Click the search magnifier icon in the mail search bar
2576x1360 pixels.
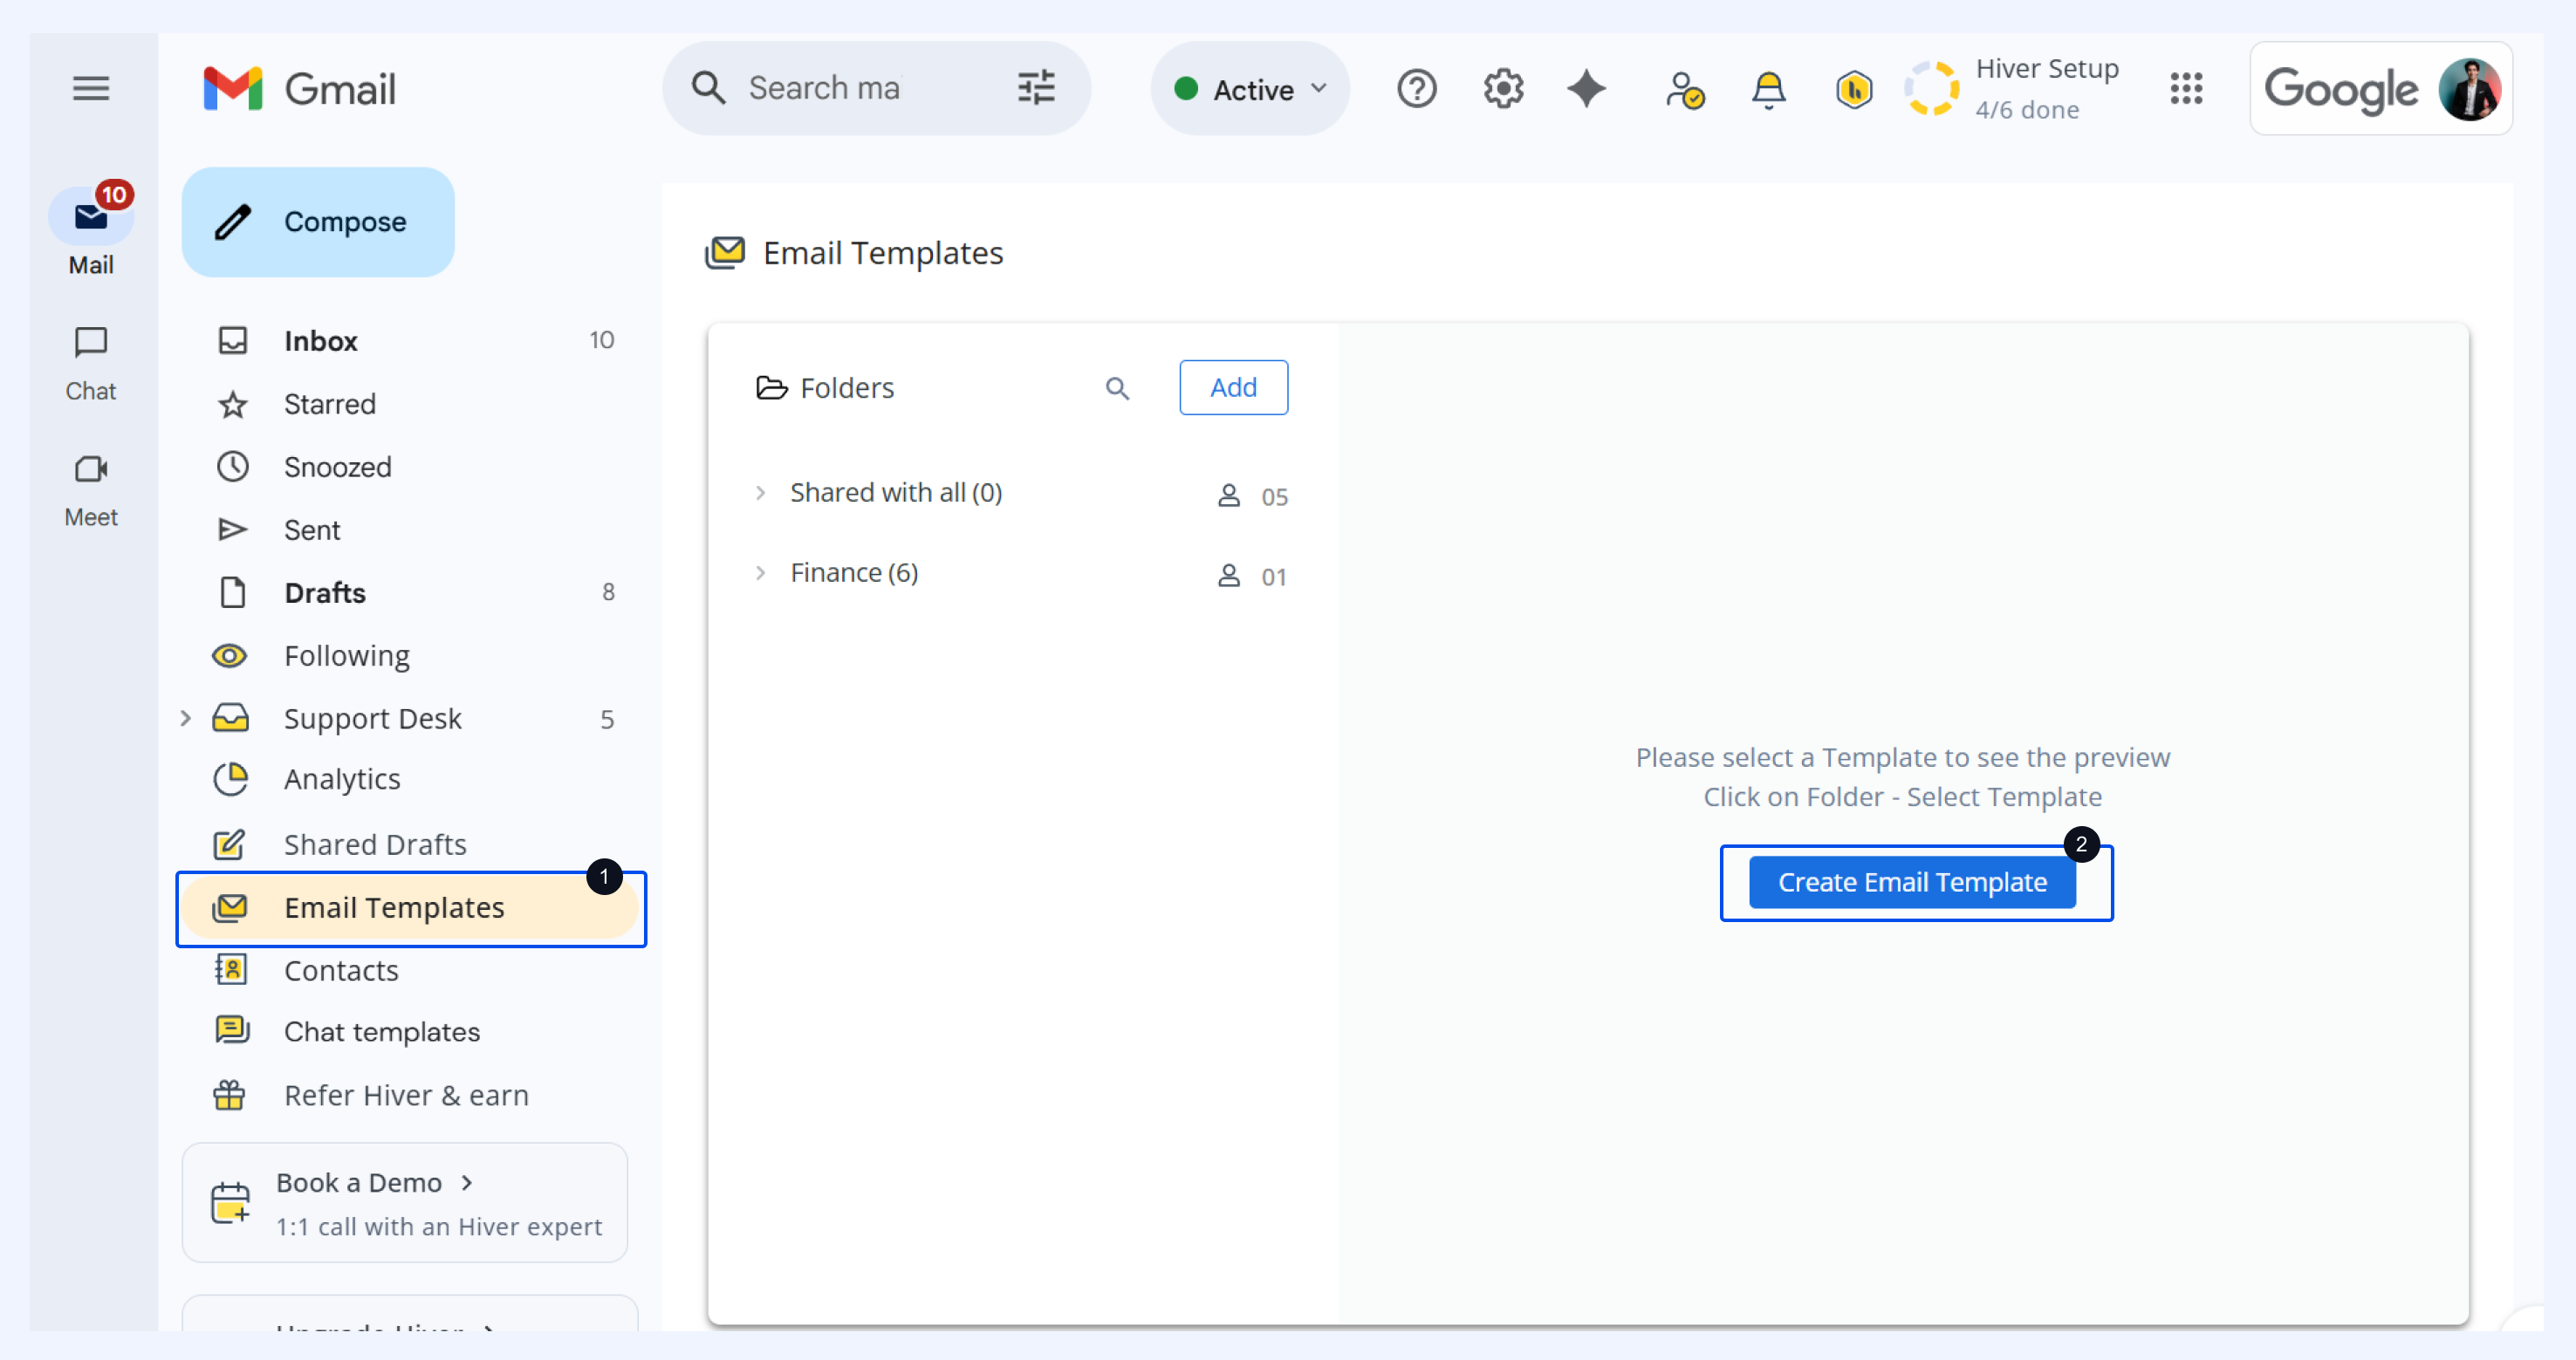[708, 88]
